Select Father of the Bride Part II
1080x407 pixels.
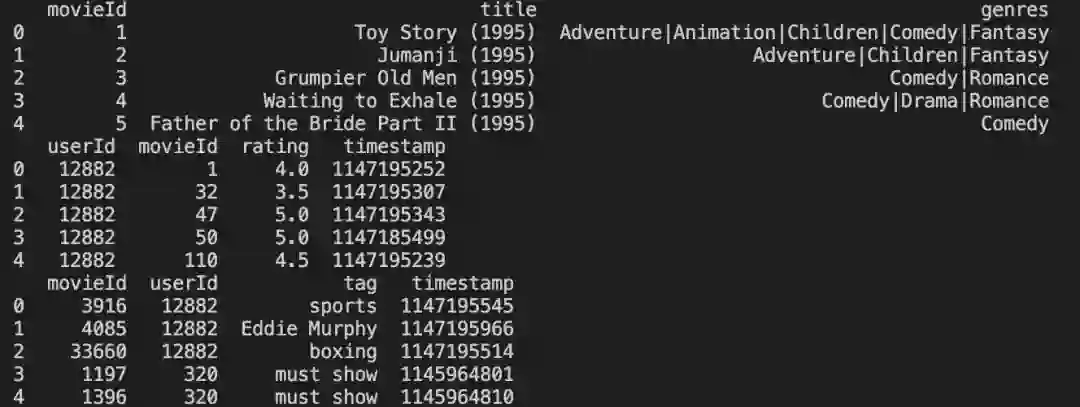tap(342, 124)
